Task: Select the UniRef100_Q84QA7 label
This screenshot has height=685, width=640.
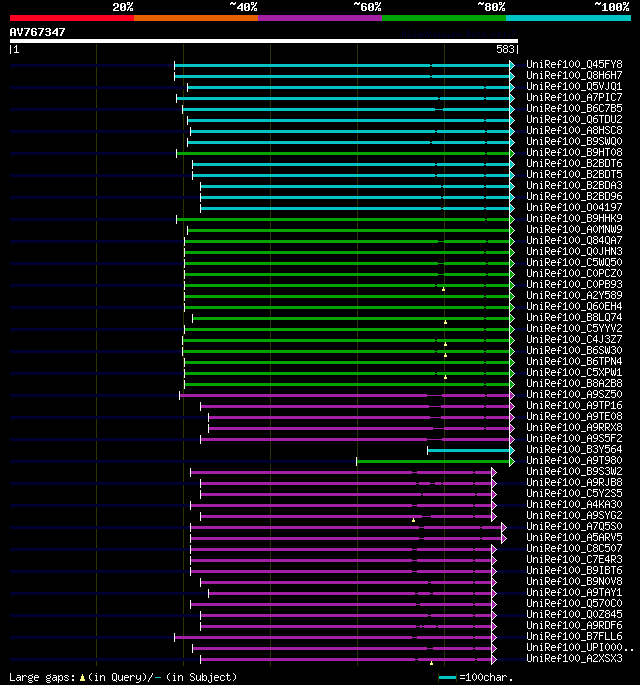Action: [x=574, y=240]
